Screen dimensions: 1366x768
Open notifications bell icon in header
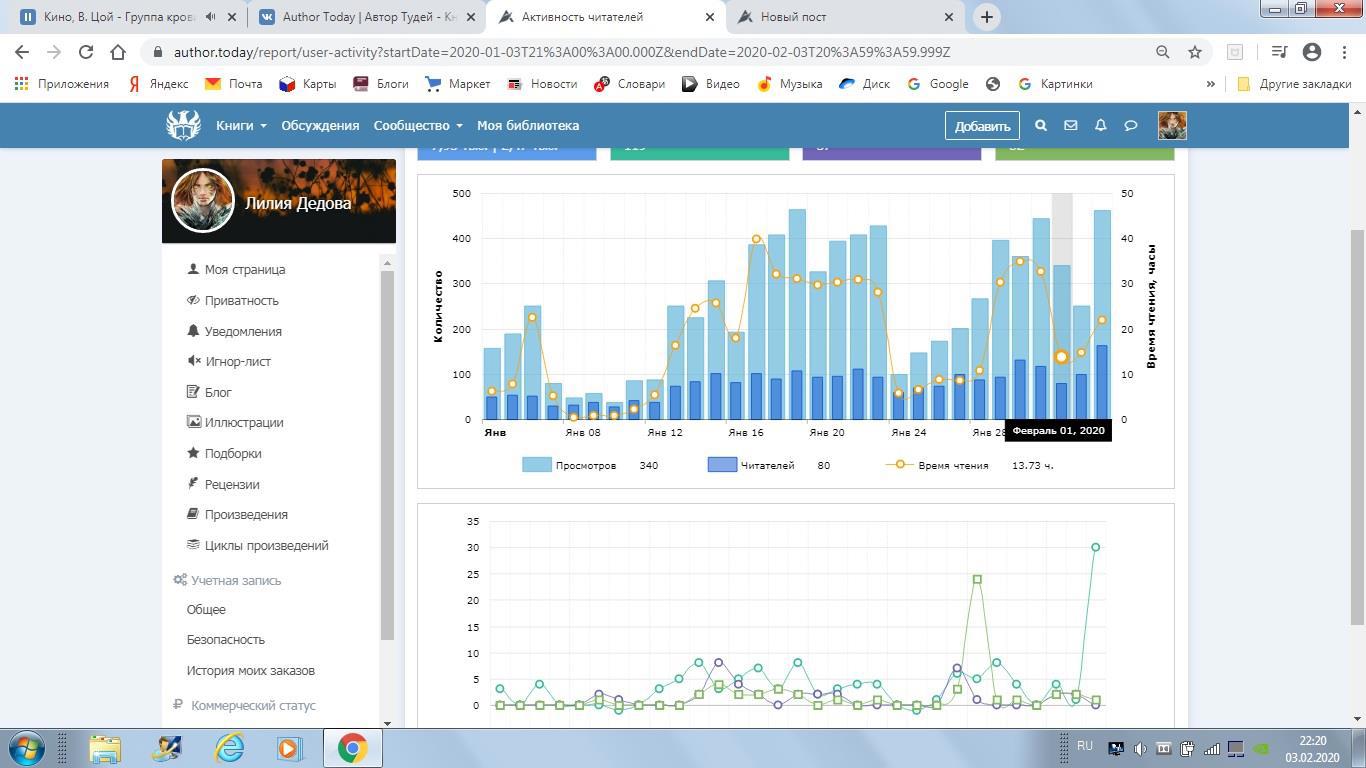click(x=1100, y=126)
